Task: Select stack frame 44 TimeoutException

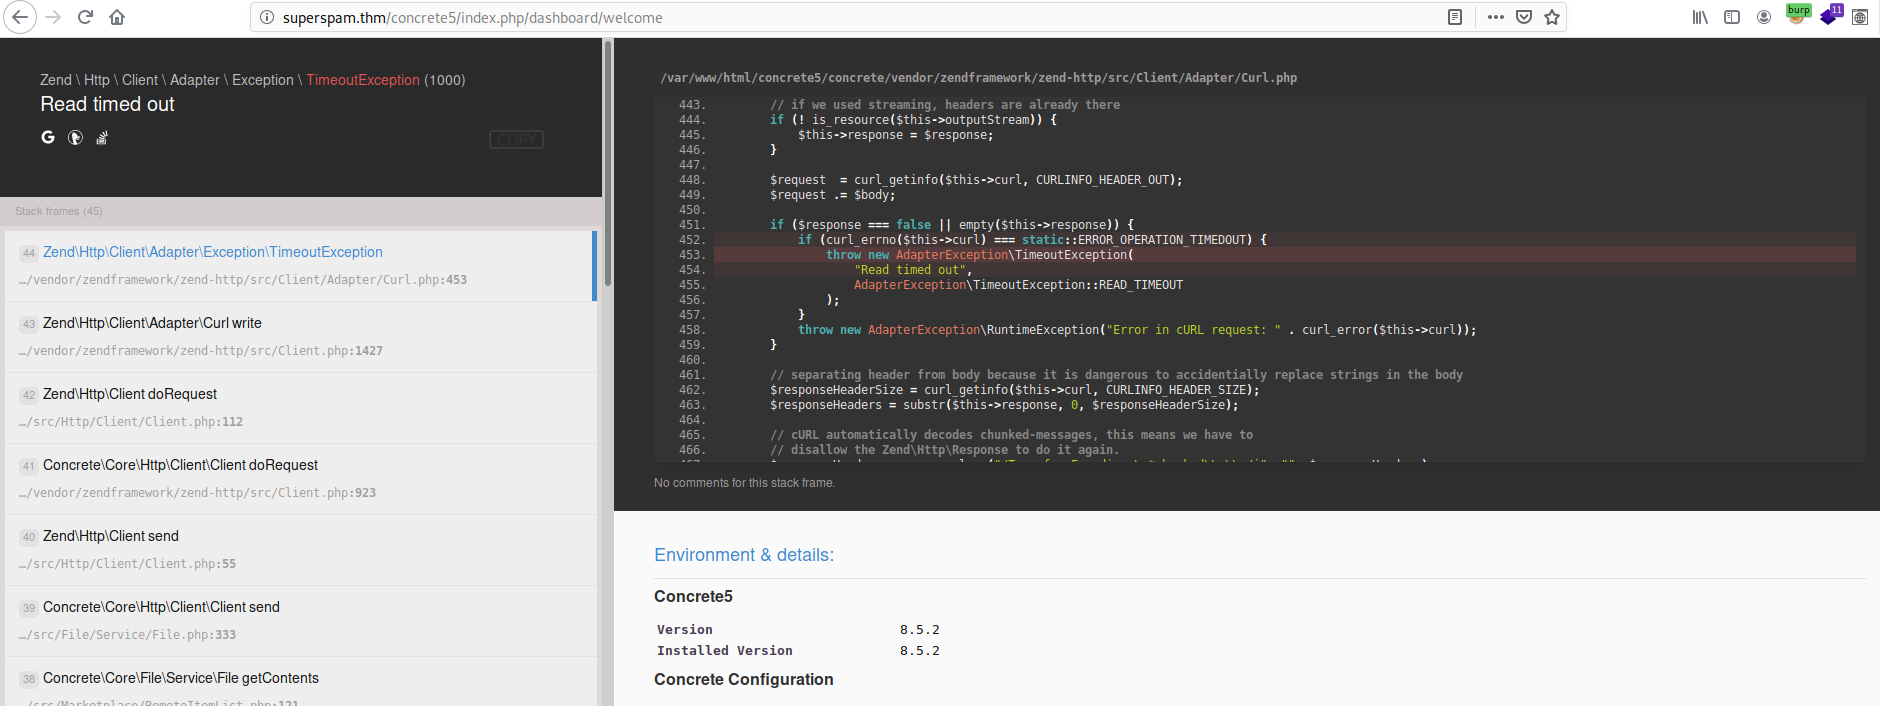Action: coord(301,266)
